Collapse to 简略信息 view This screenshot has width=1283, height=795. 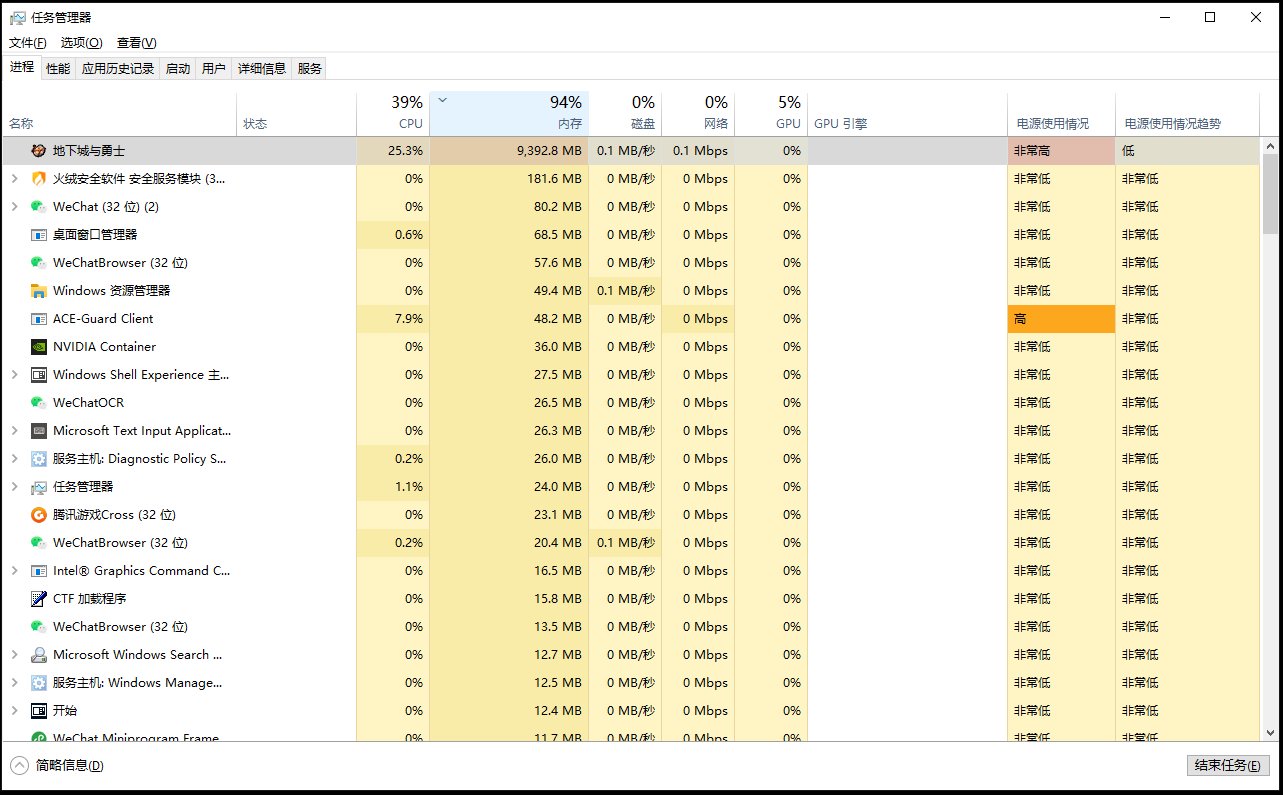pos(57,765)
